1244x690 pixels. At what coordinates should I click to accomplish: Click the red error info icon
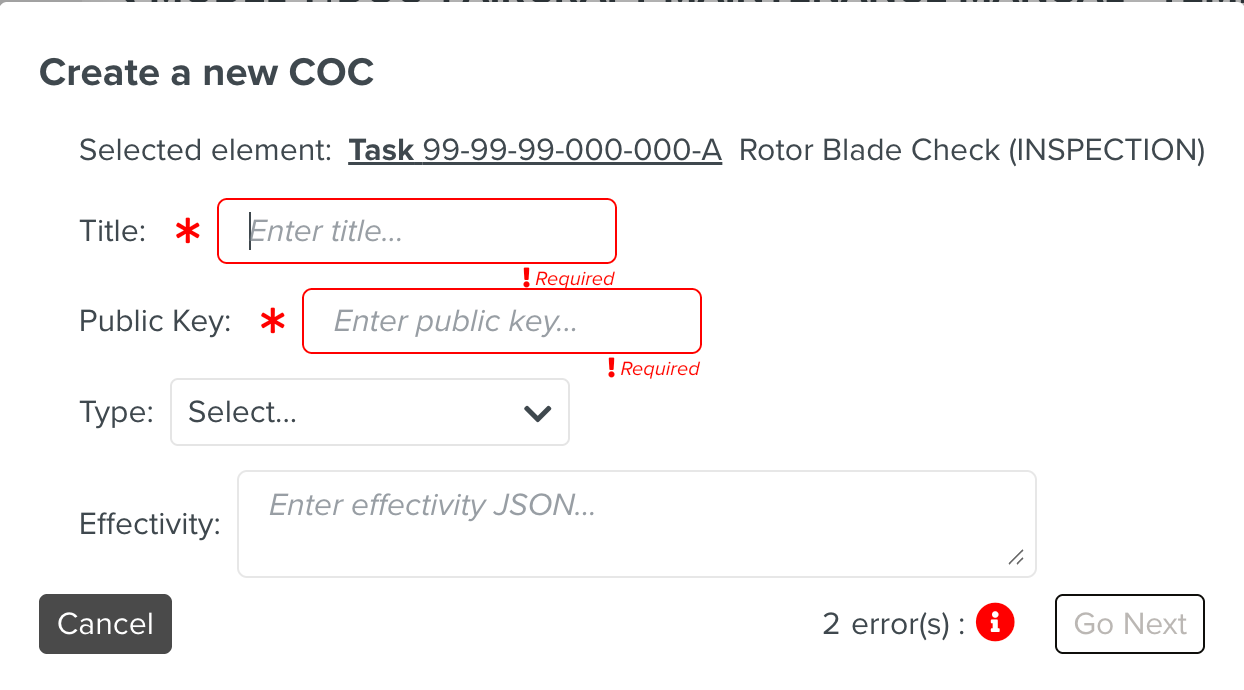coord(994,623)
